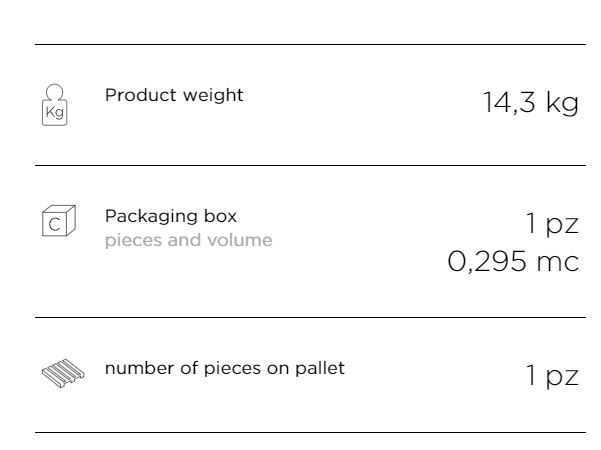Click the 0,295 mc volume value

coord(513,262)
